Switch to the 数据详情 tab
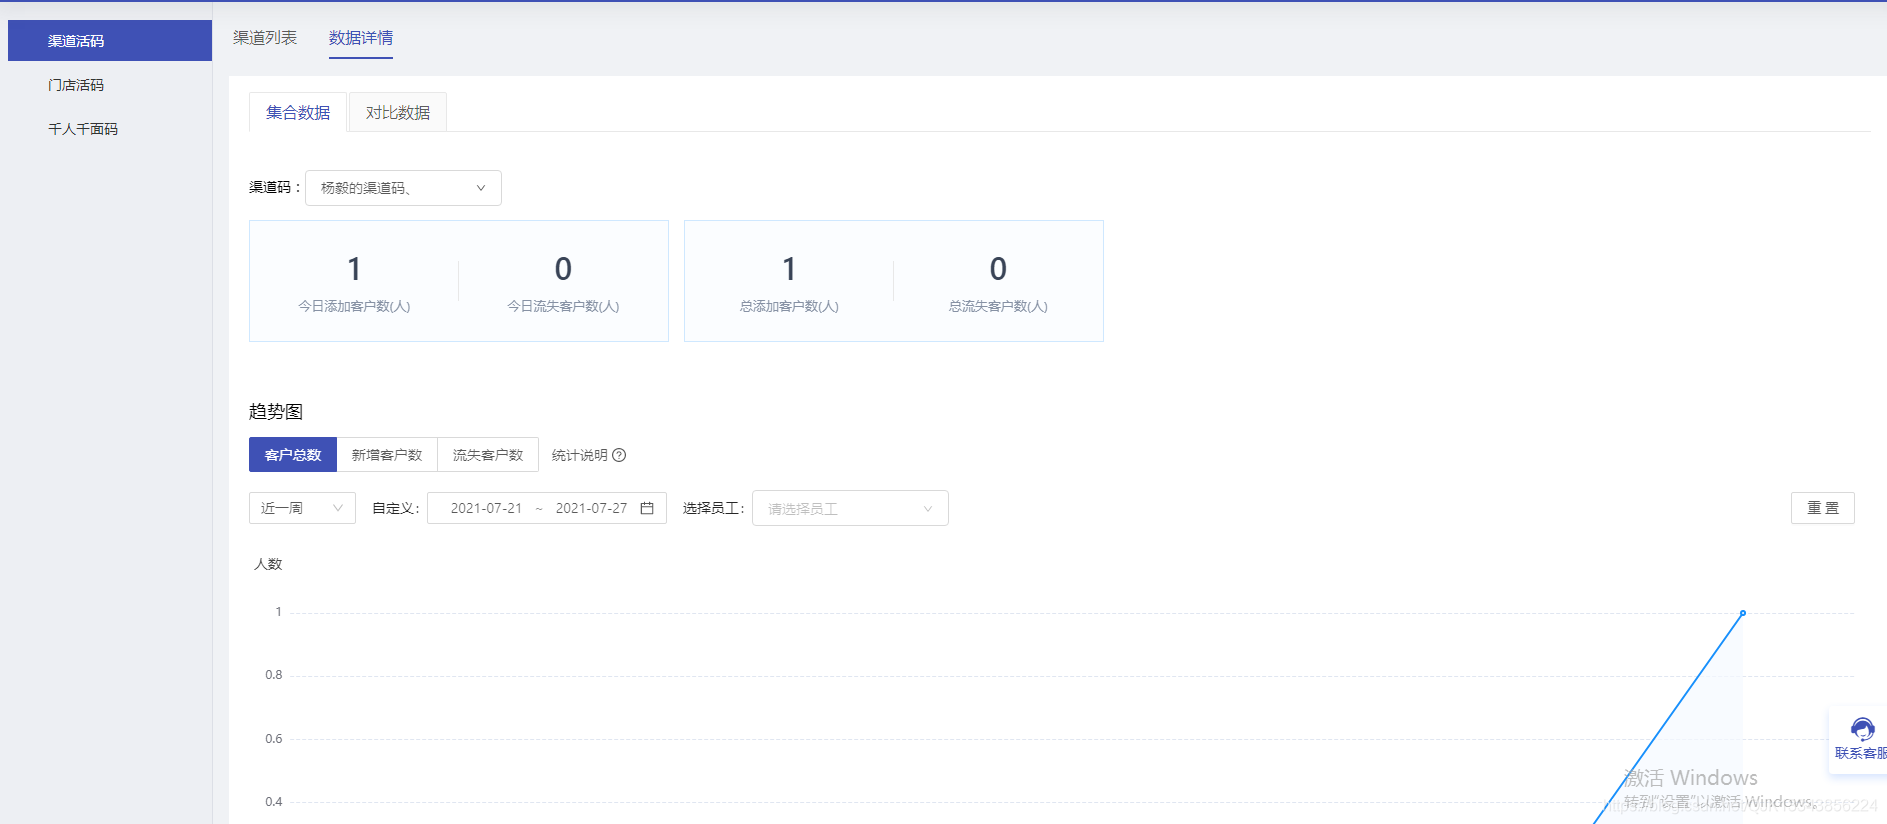The width and height of the screenshot is (1887, 824). coord(361,38)
